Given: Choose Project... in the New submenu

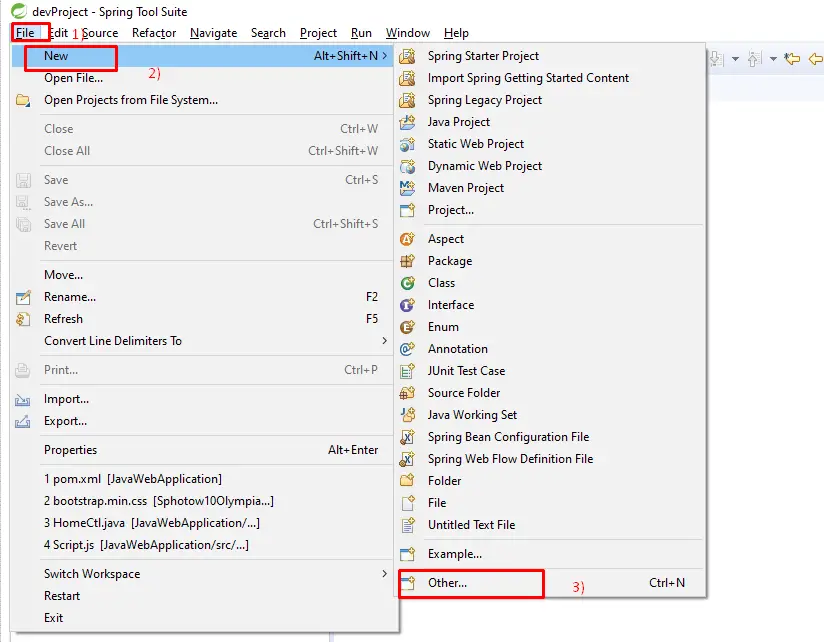Looking at the screenshot, I should pyautogui.click(x=550, y=210).
